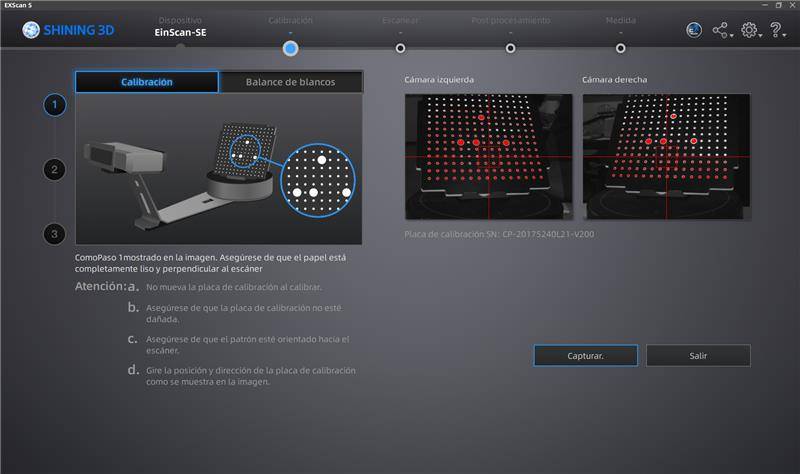Click the 'No mueva la placa' warning text
Viewport: 800px width, 474px height.
(234, 287)
